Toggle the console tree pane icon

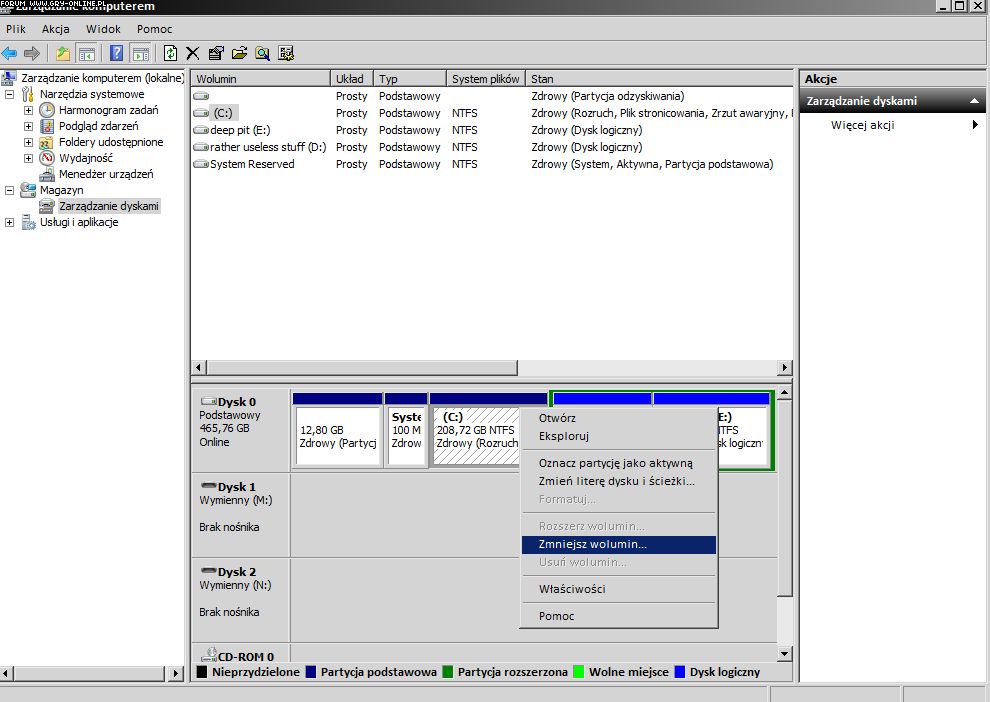pos(86,54)
